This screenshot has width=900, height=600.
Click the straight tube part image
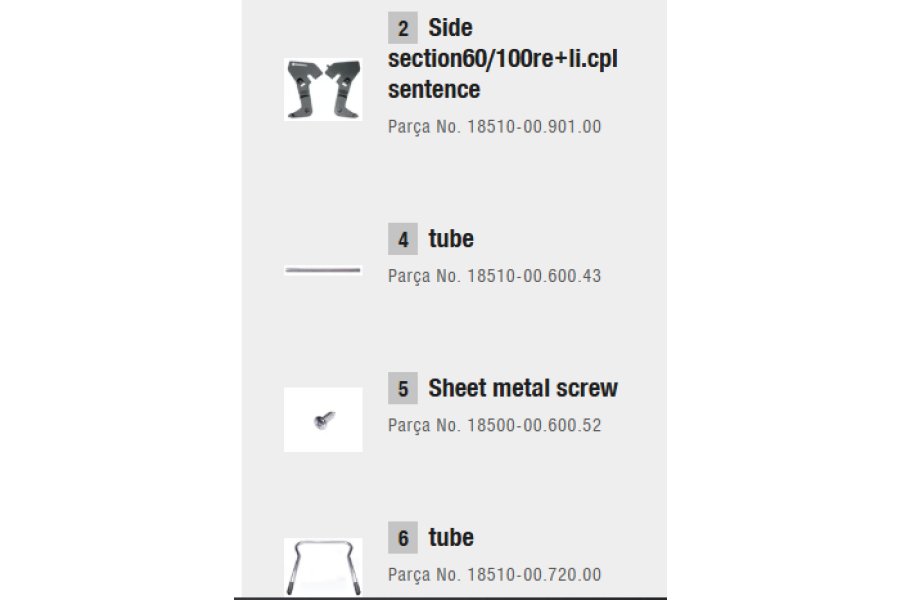pyautogui.click(x=323, y=270)
